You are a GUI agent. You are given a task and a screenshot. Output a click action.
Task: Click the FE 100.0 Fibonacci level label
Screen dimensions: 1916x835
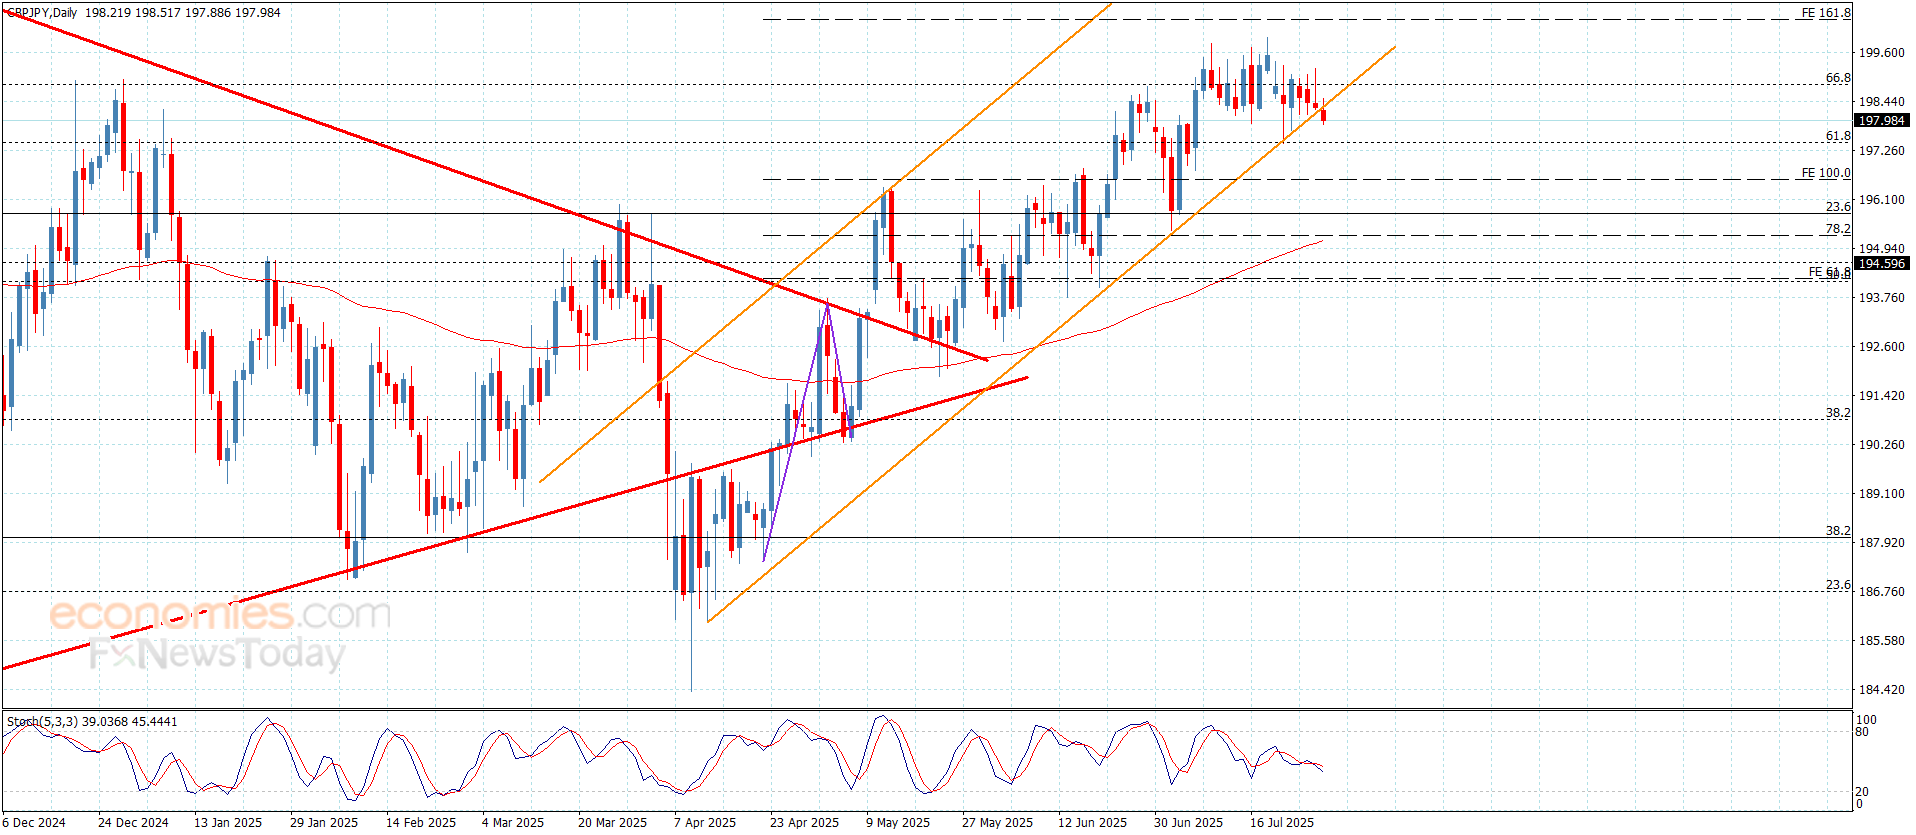coord(1826,173)
